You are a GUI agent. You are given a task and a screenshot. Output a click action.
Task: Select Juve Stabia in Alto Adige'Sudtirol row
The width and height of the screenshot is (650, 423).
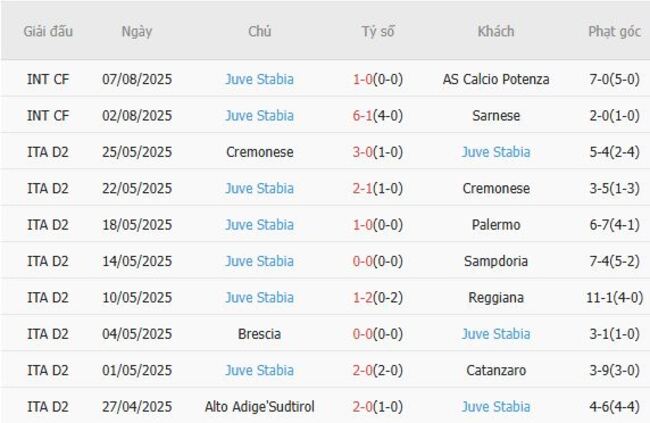[x=496, y=407]
